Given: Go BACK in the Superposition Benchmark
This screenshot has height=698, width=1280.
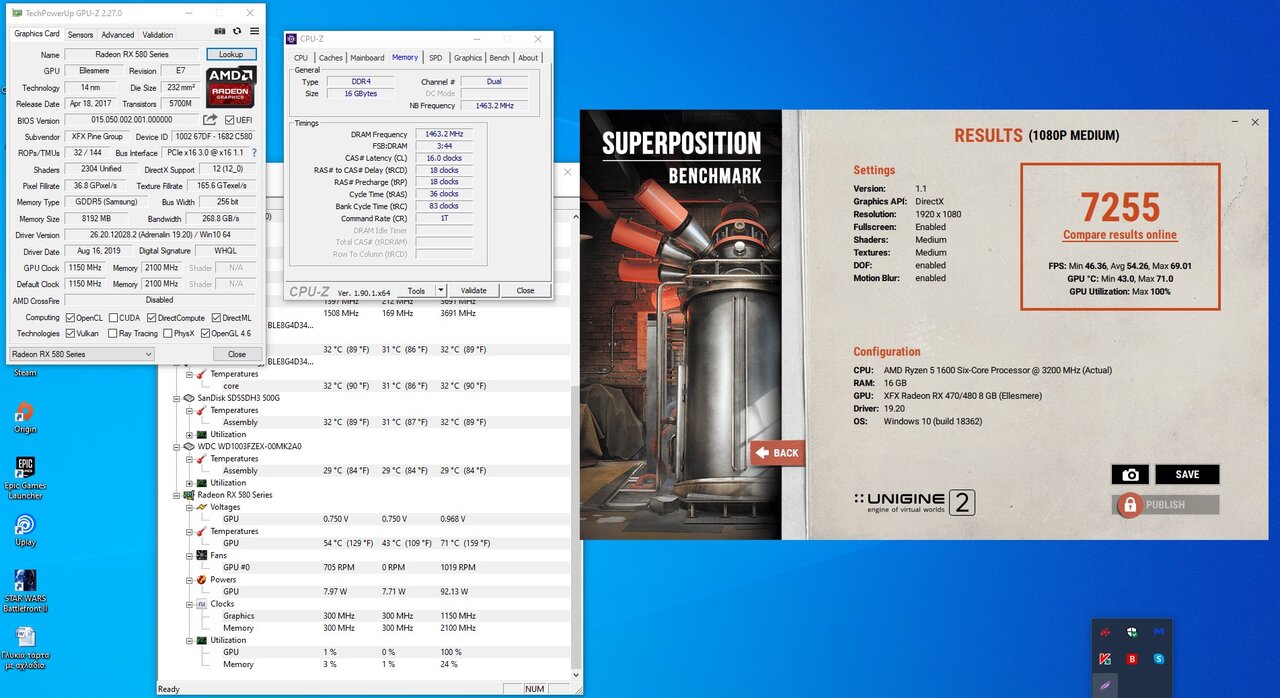Looking at the screenshot, I should click(x=777, y=453).
